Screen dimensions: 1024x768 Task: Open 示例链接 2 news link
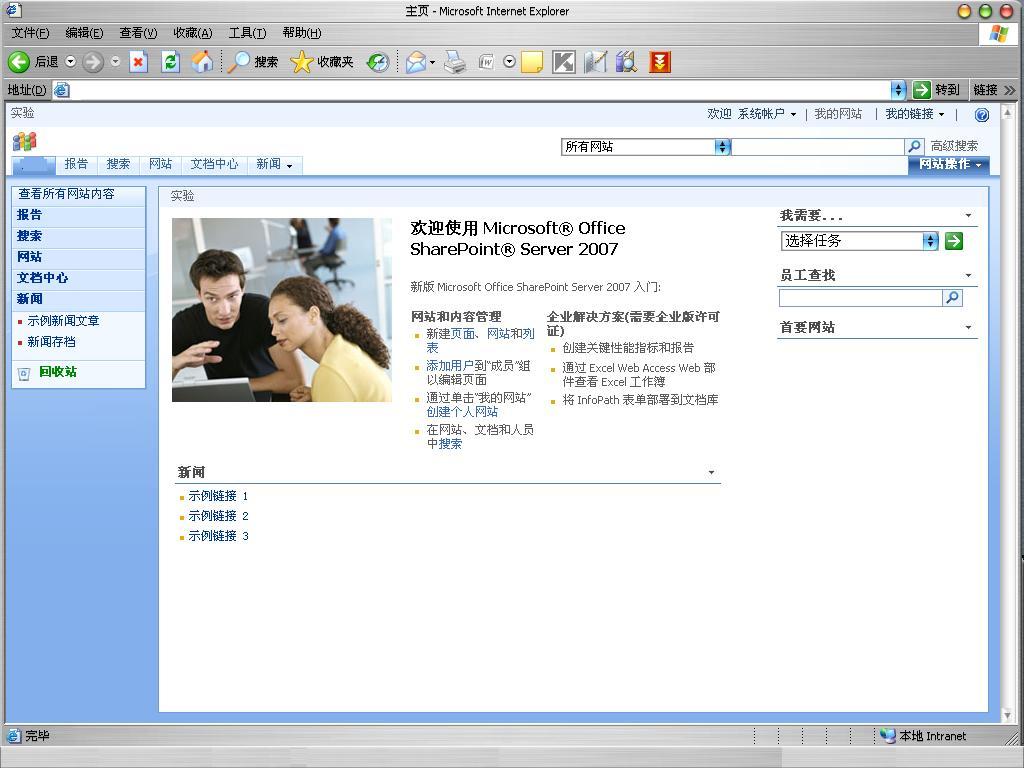click(x=218, y=516)
